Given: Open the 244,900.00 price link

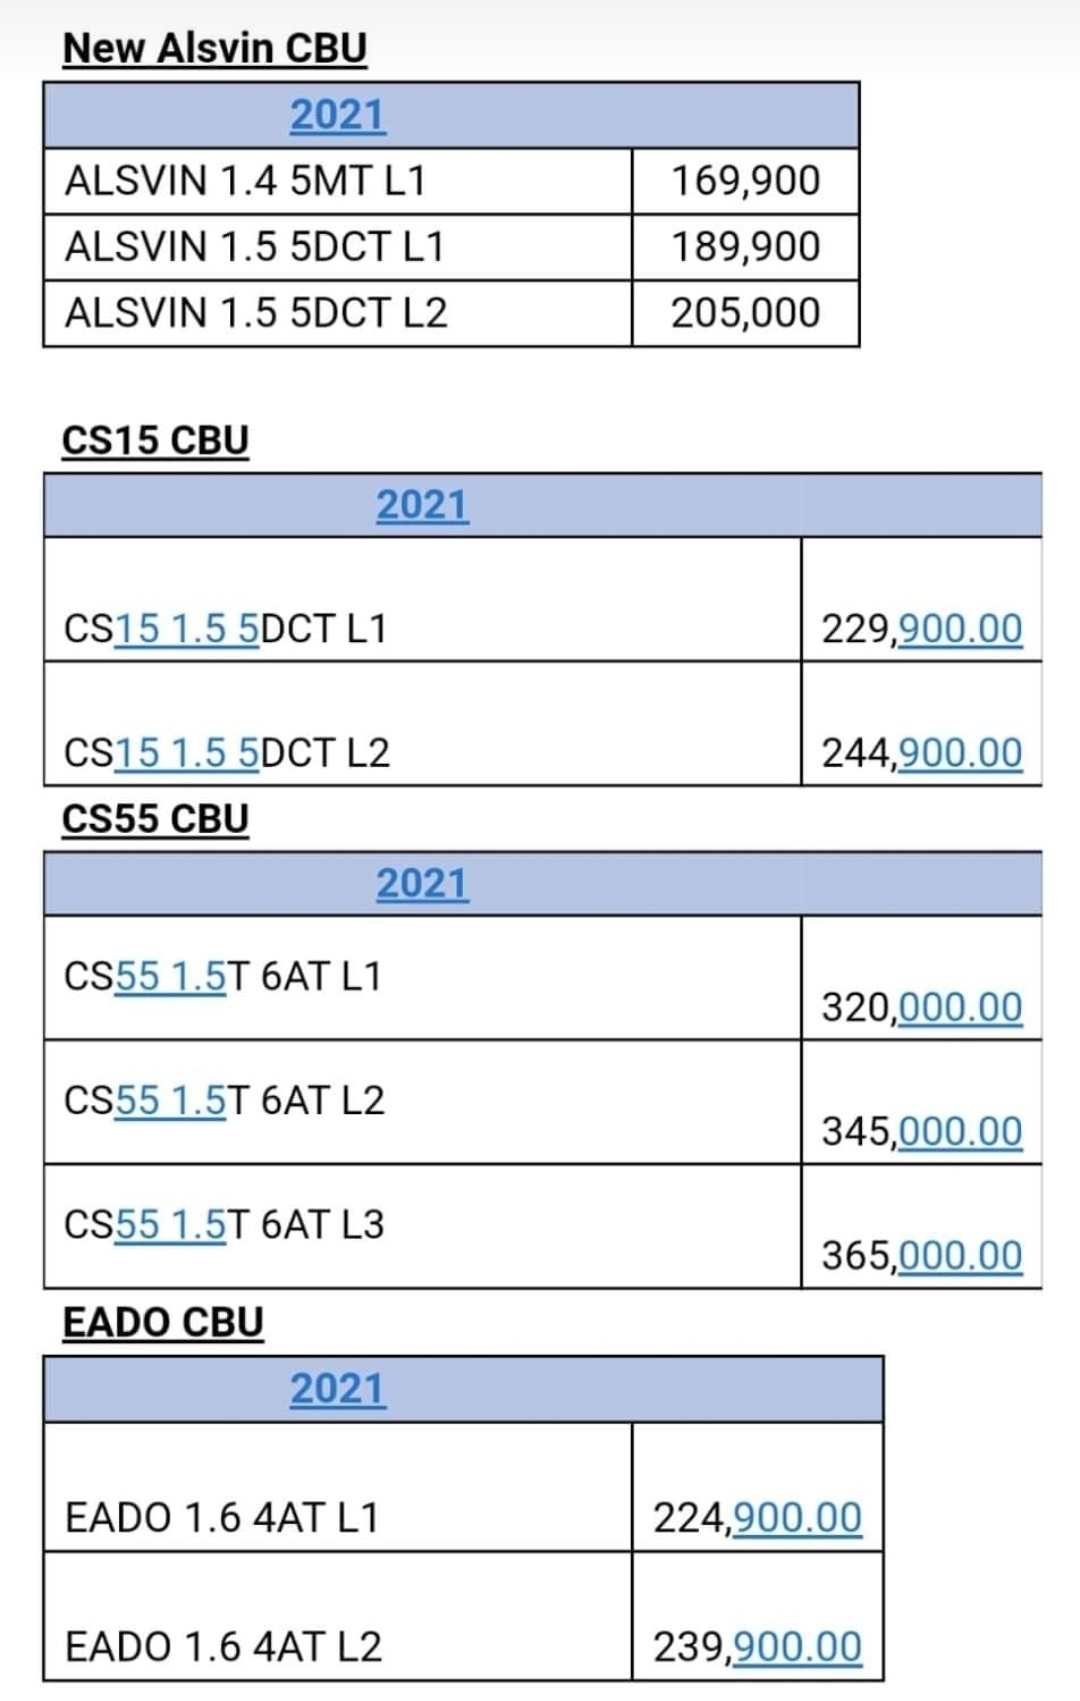Looking at the screenshot, I should 960,753.
